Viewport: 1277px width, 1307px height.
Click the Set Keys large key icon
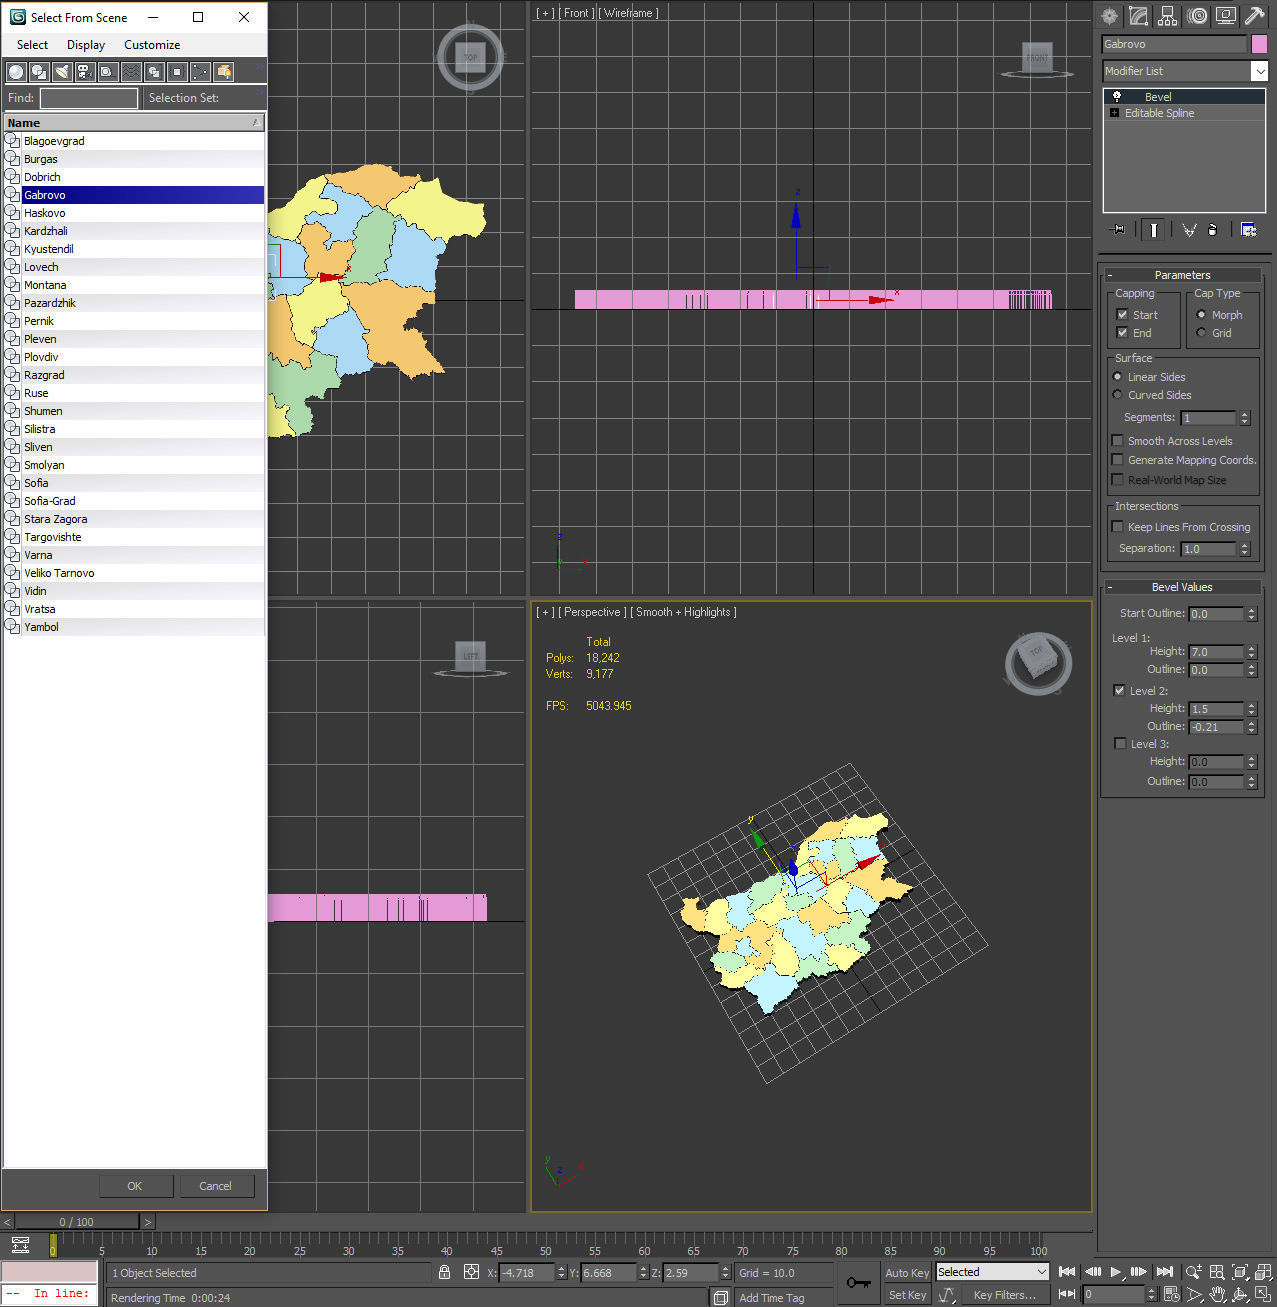(x=858, y=1283)
